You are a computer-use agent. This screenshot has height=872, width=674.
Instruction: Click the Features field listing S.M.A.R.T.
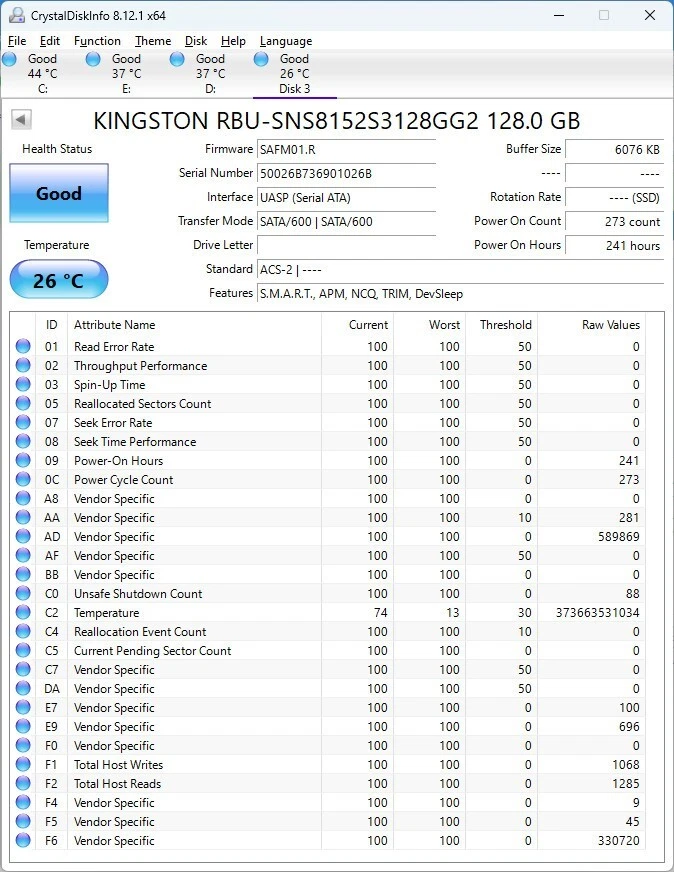(460, 294)
